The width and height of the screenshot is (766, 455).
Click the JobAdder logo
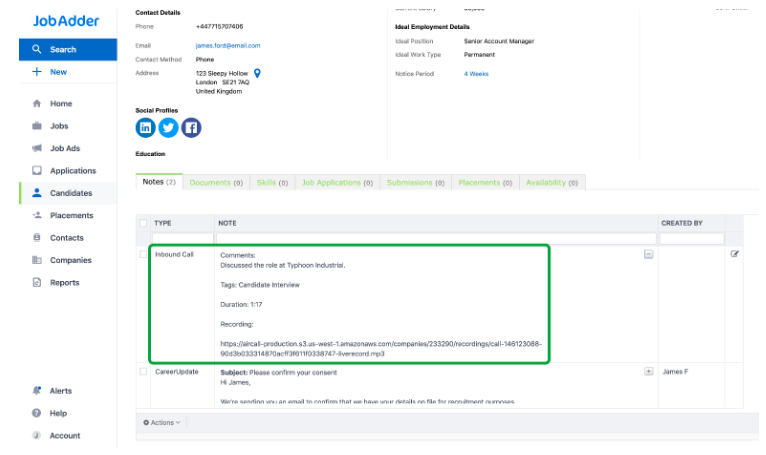point(66,21)
